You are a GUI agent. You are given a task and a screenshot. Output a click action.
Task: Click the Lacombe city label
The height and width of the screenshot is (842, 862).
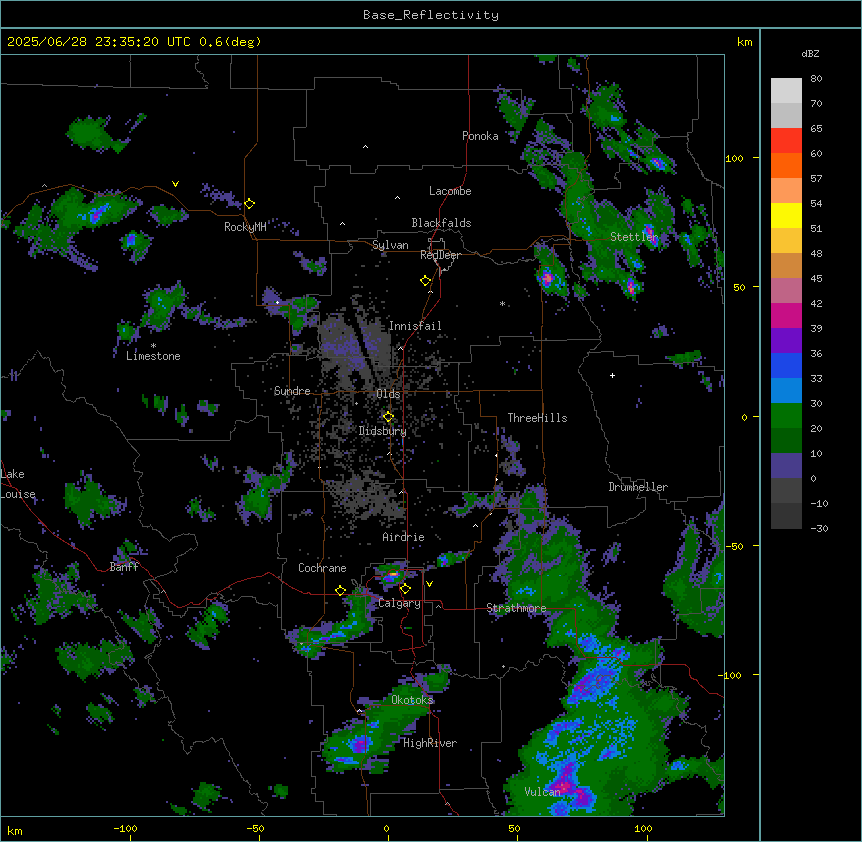[x=450, y=191]
